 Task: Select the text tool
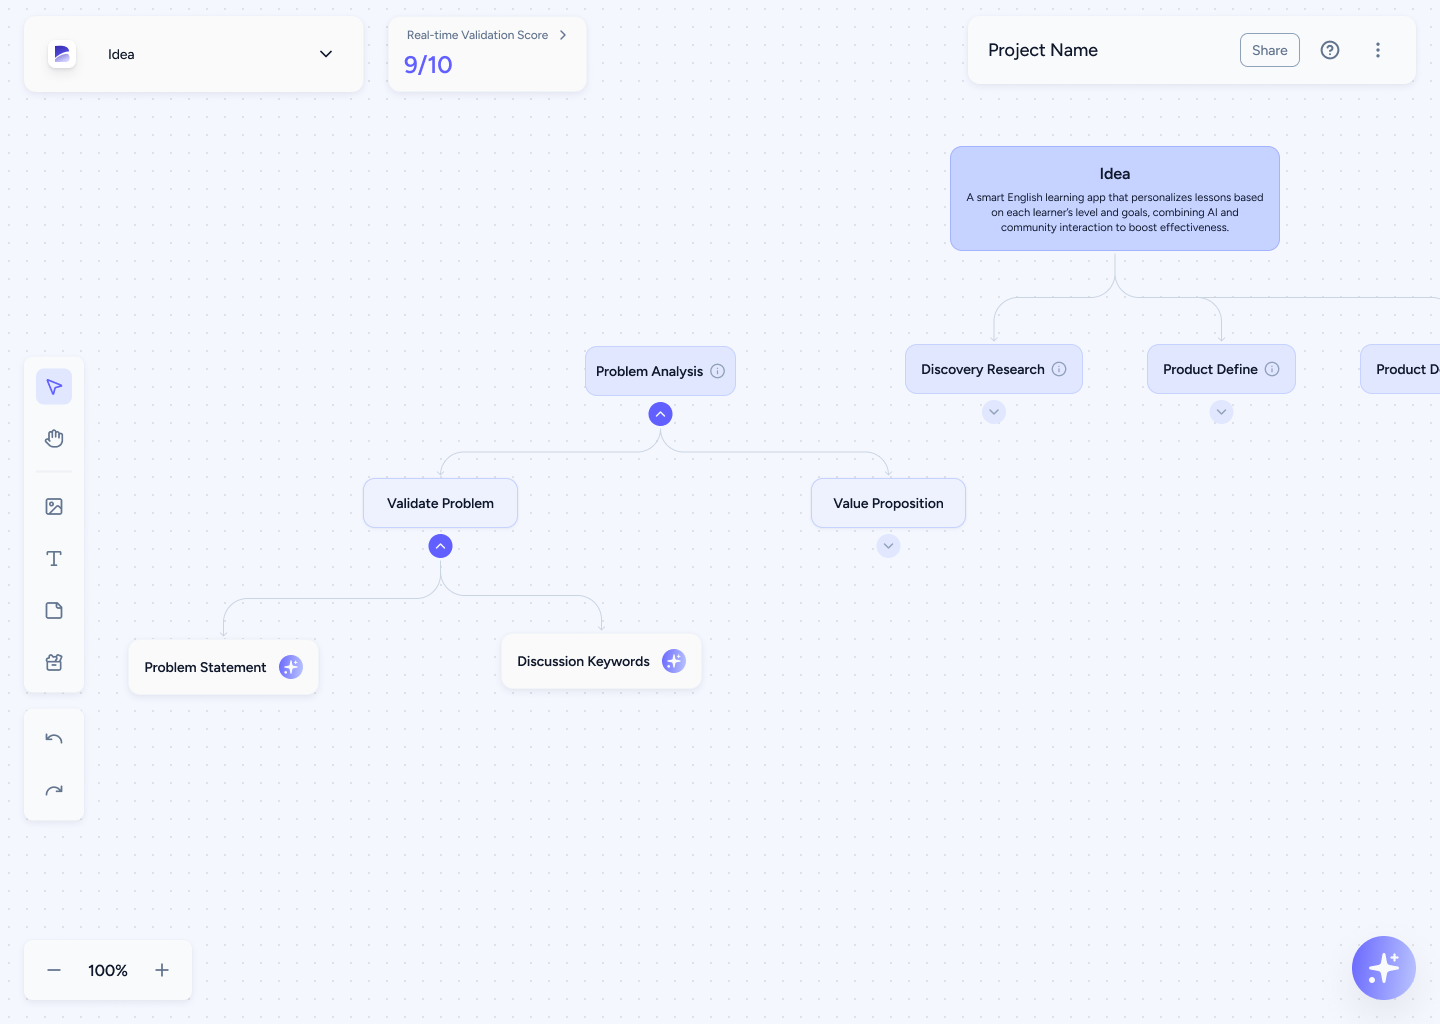point(54,558)
